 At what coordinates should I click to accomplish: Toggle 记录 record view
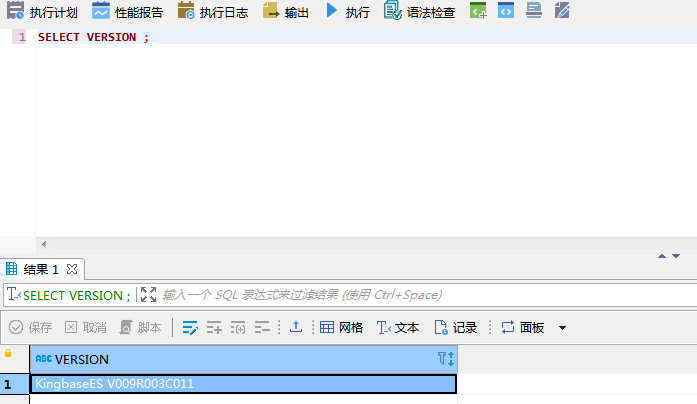point(455,327)
